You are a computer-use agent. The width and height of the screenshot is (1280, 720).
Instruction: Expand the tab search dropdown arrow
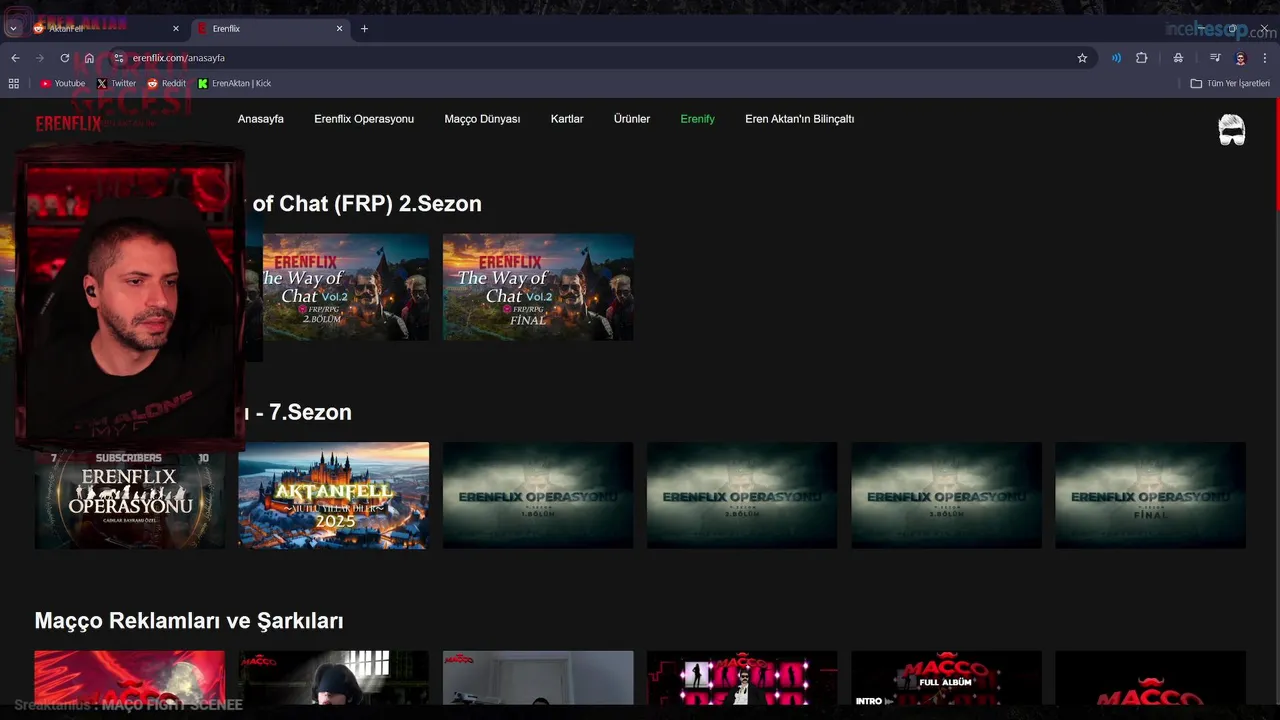point(13,29)
